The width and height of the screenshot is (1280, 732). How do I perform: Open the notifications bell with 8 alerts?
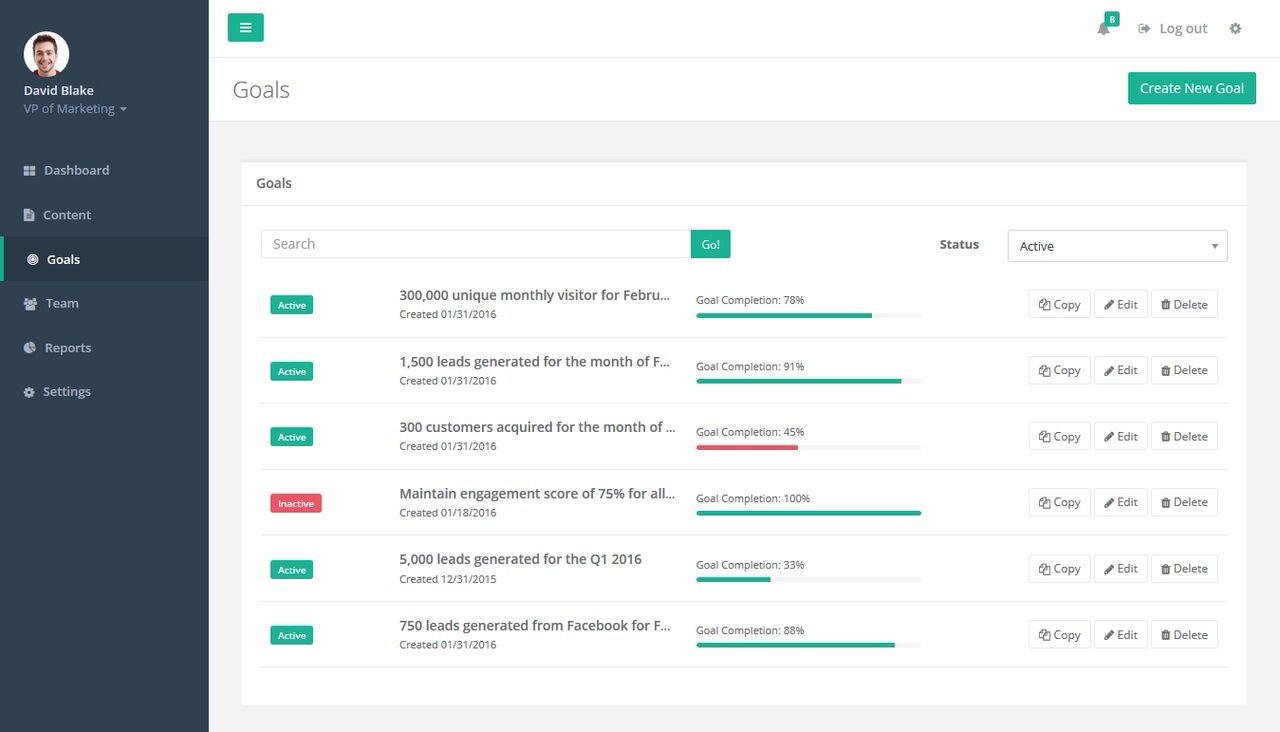[x=1104, y=29]
